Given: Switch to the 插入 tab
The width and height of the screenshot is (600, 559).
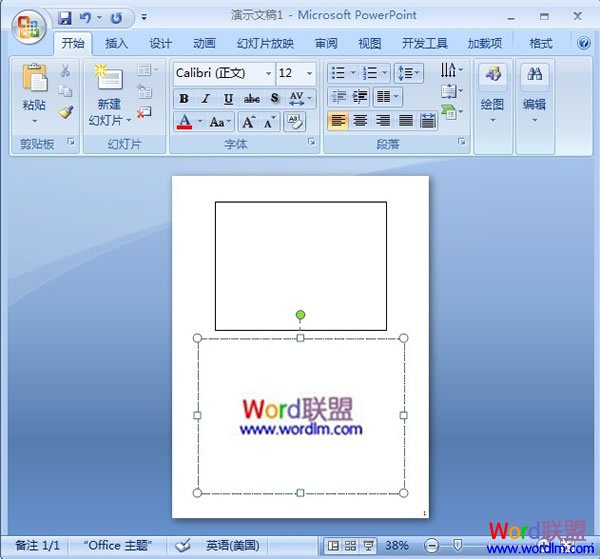Looking at the screenshot, I should coord(116,44).
